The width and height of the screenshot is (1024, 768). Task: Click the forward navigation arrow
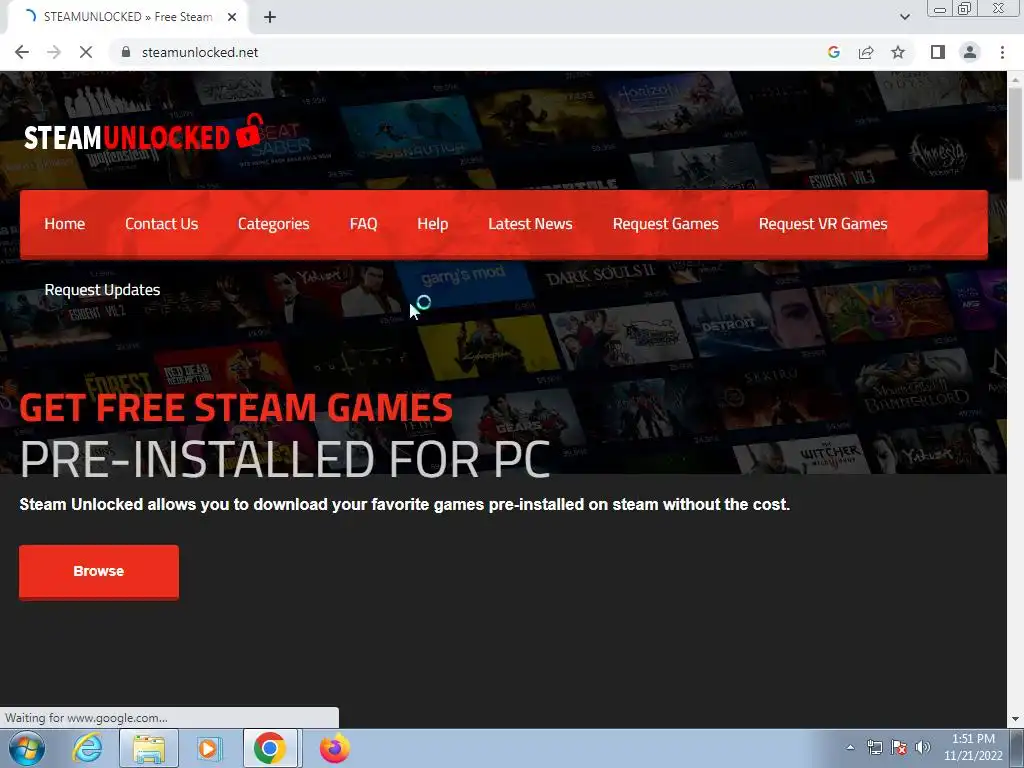54,52
